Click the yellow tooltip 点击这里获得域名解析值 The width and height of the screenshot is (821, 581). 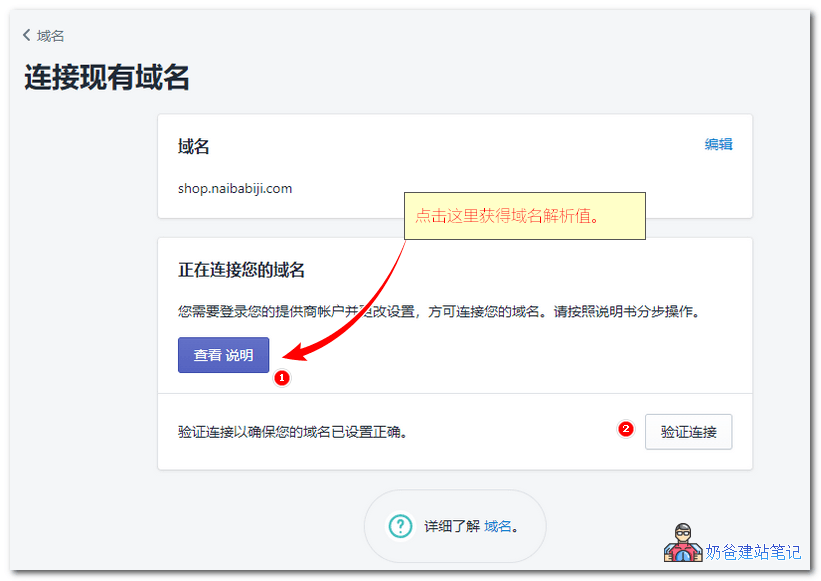tap(524, 214)
